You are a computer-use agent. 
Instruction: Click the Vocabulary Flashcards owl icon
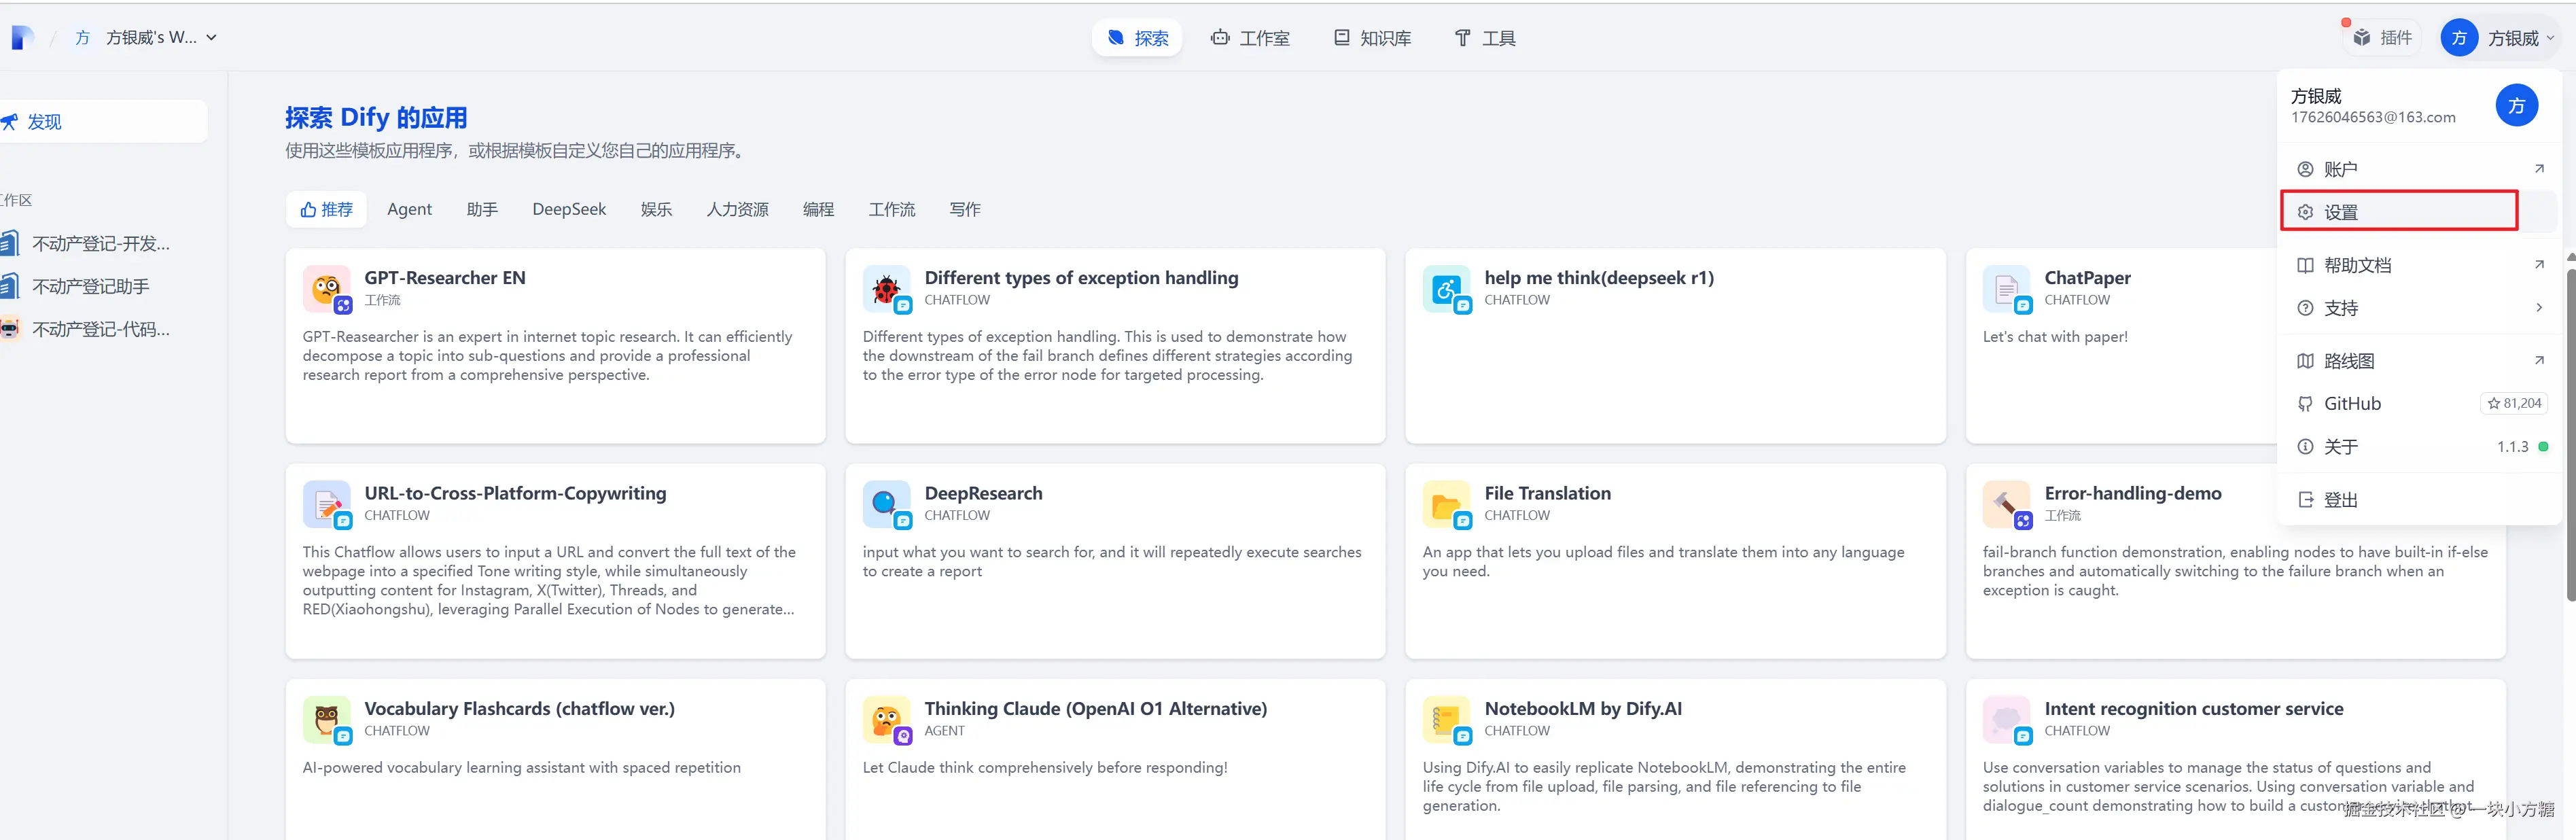[x=326, y=720]
